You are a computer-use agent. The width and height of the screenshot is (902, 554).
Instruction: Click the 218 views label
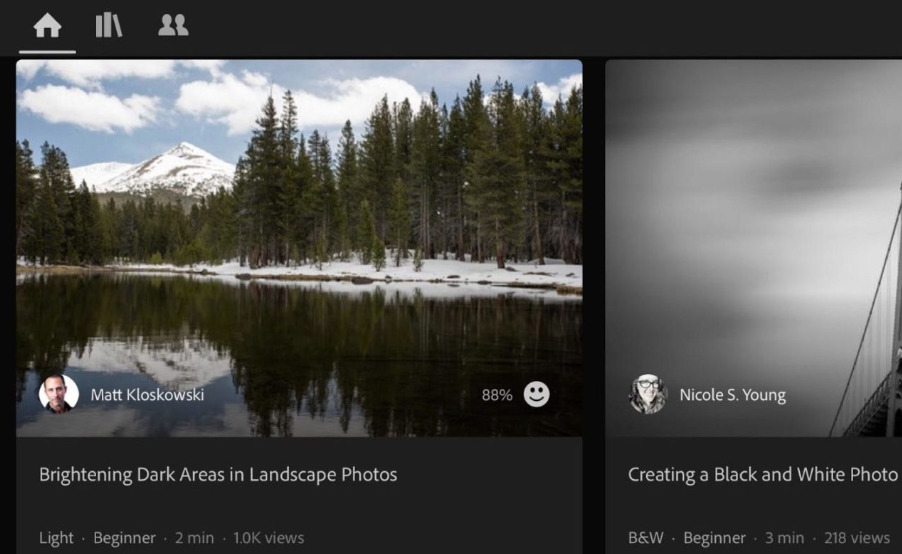(857, 538)
